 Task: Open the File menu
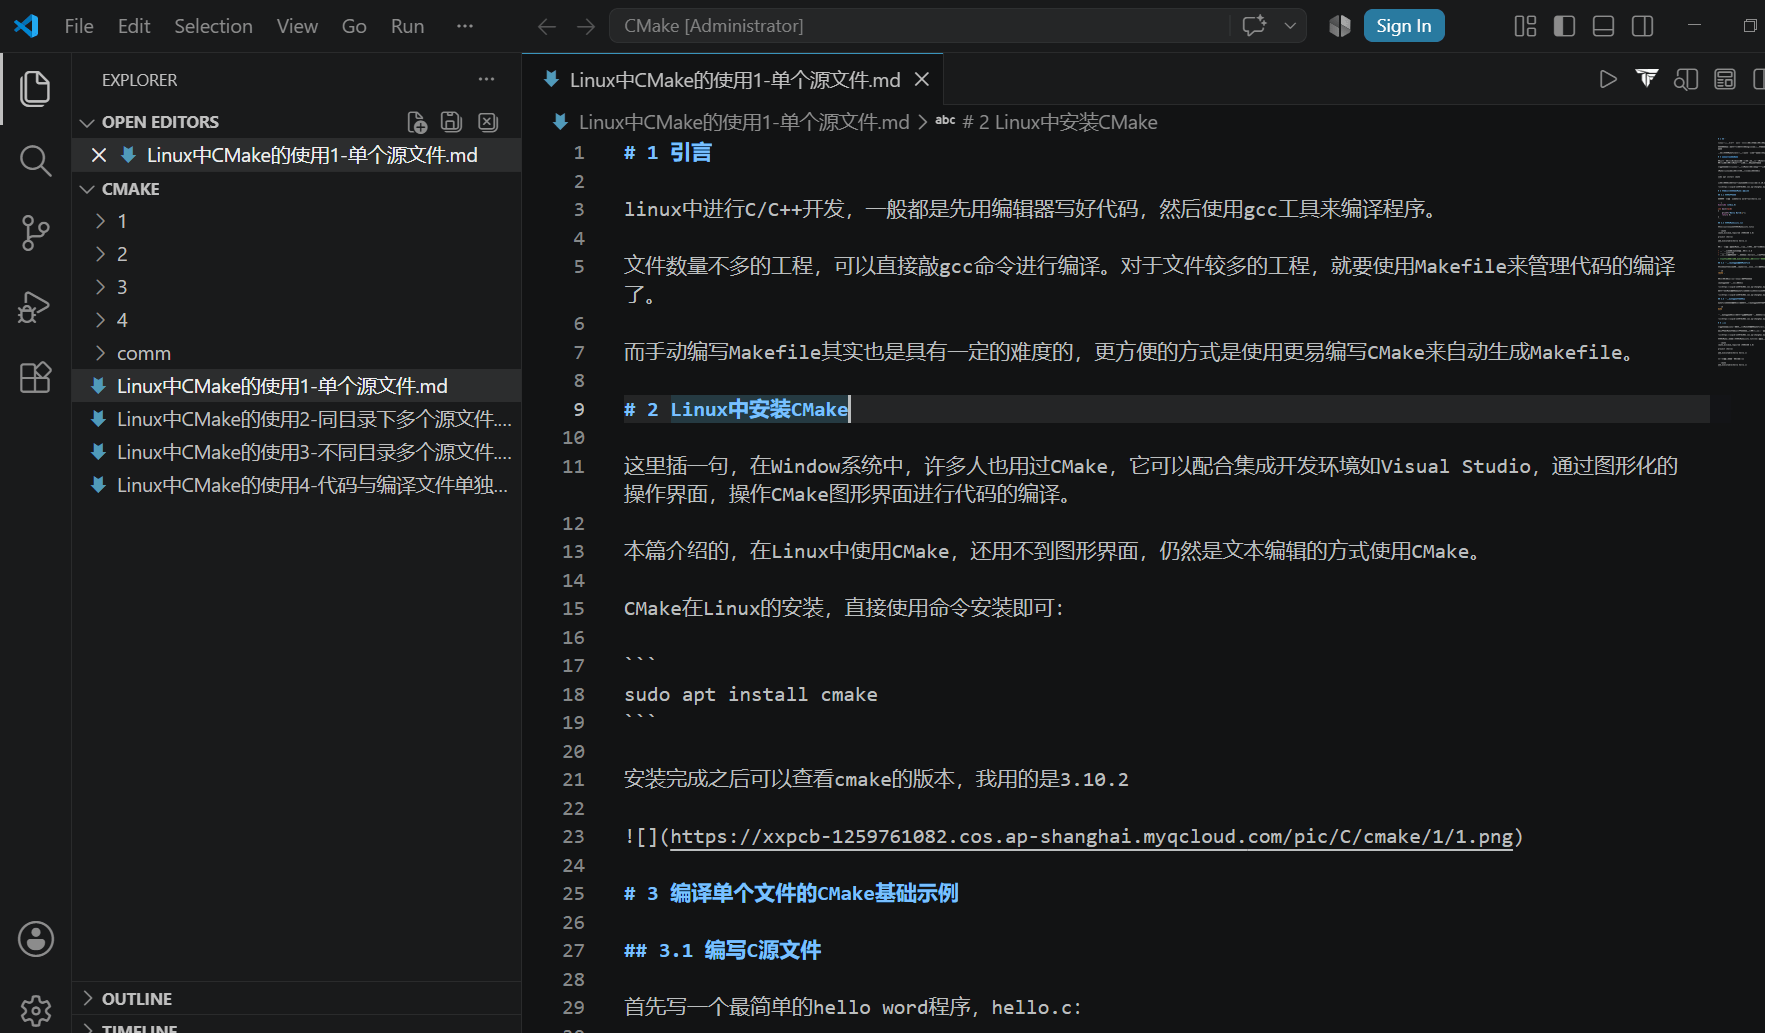point(79,26)
